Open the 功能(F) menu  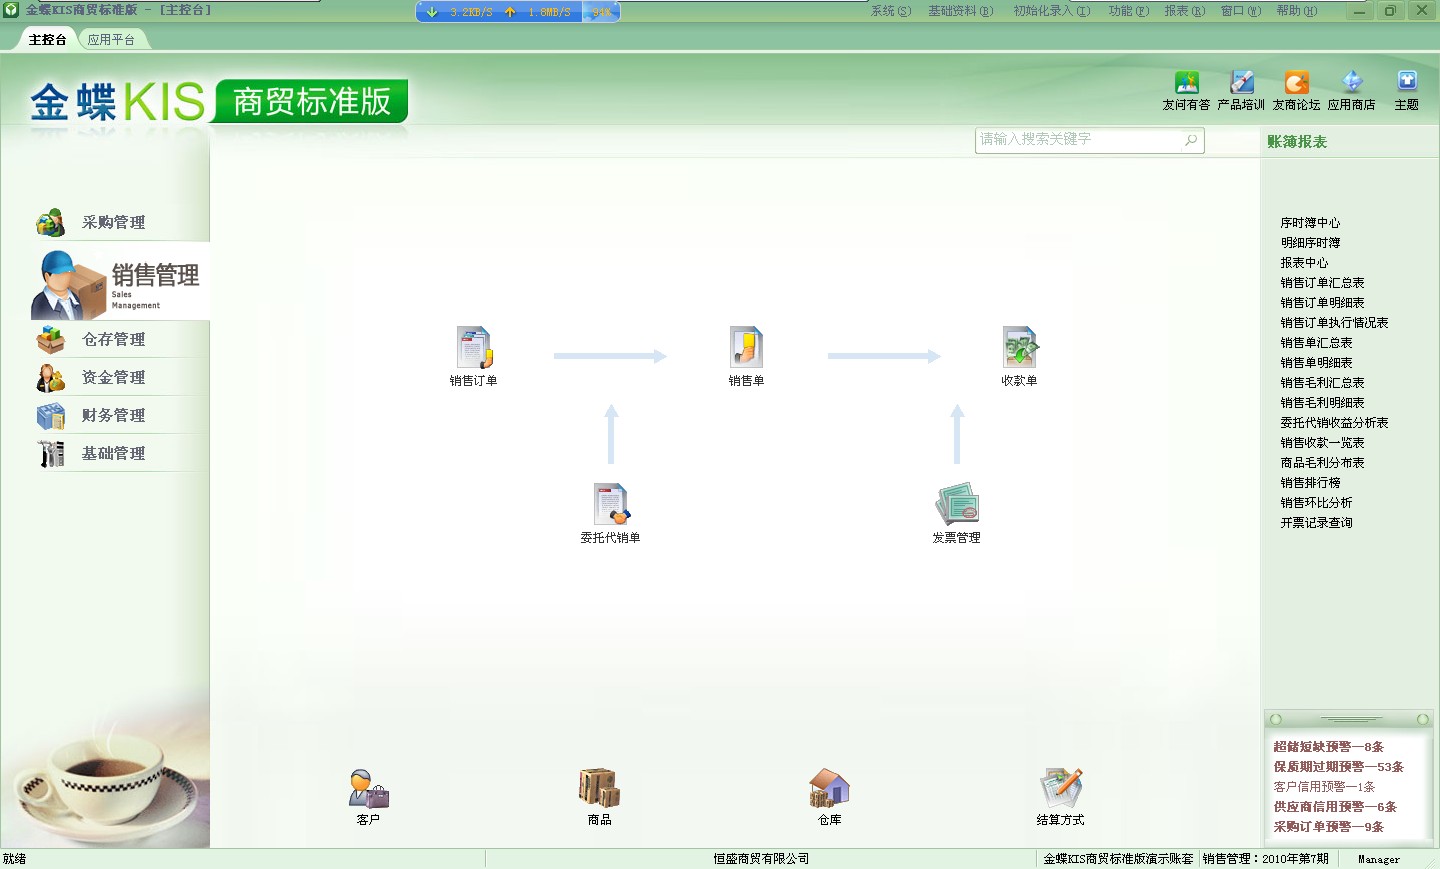1129,11
